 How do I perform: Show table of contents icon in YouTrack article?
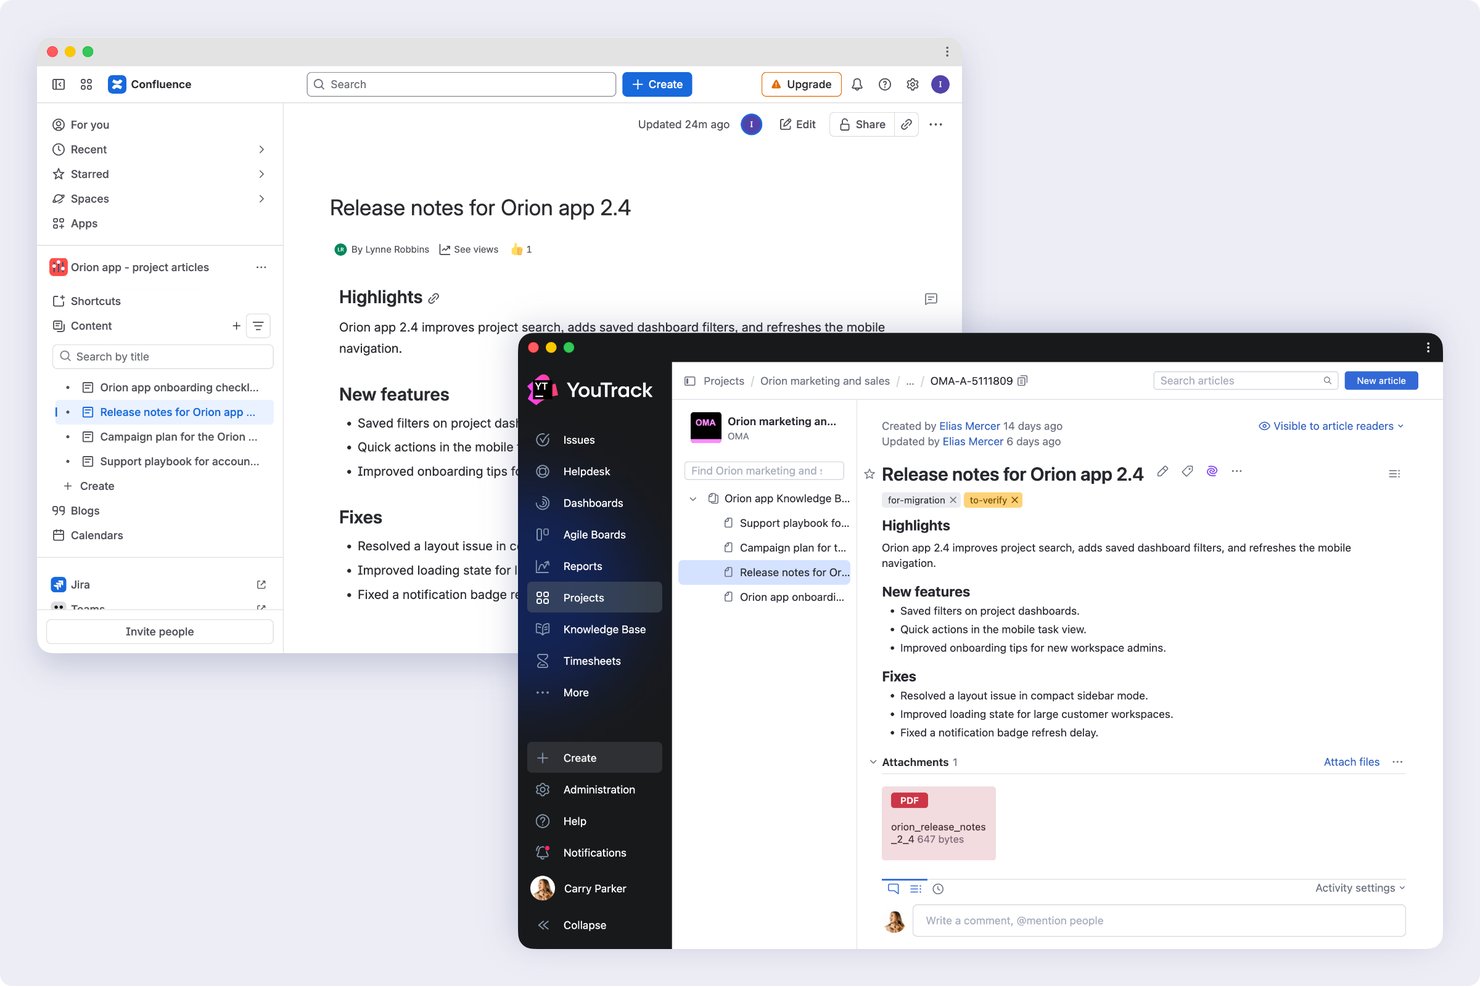(x=1394, y=474)
